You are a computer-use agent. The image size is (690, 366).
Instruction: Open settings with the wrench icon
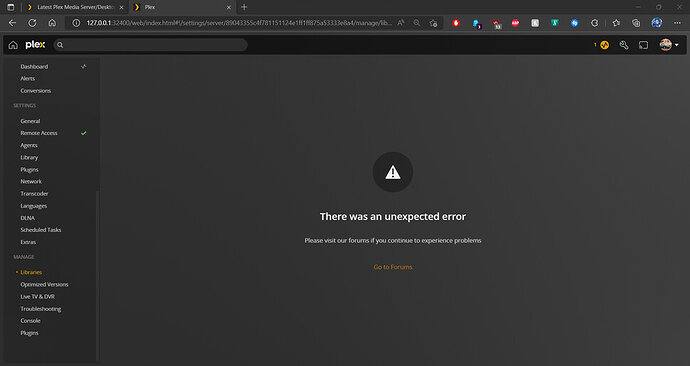tap(624, 45)
